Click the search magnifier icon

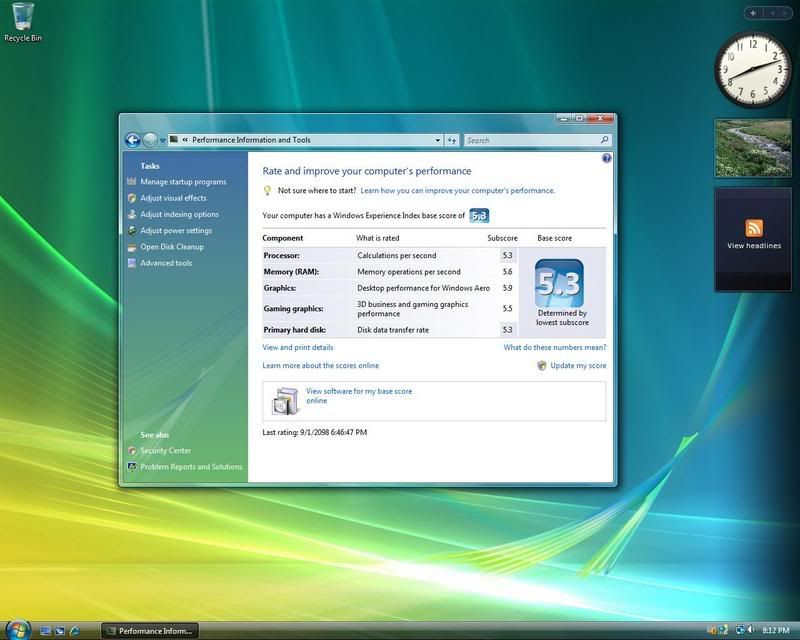point(605,140)
